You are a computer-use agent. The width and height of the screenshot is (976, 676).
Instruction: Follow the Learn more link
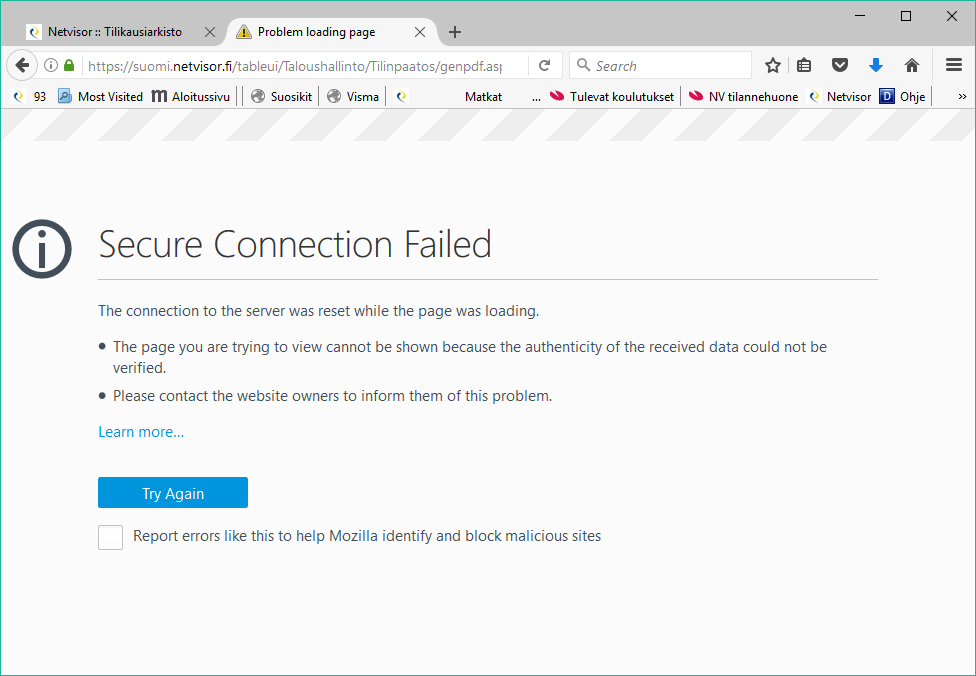pos(141,432)
